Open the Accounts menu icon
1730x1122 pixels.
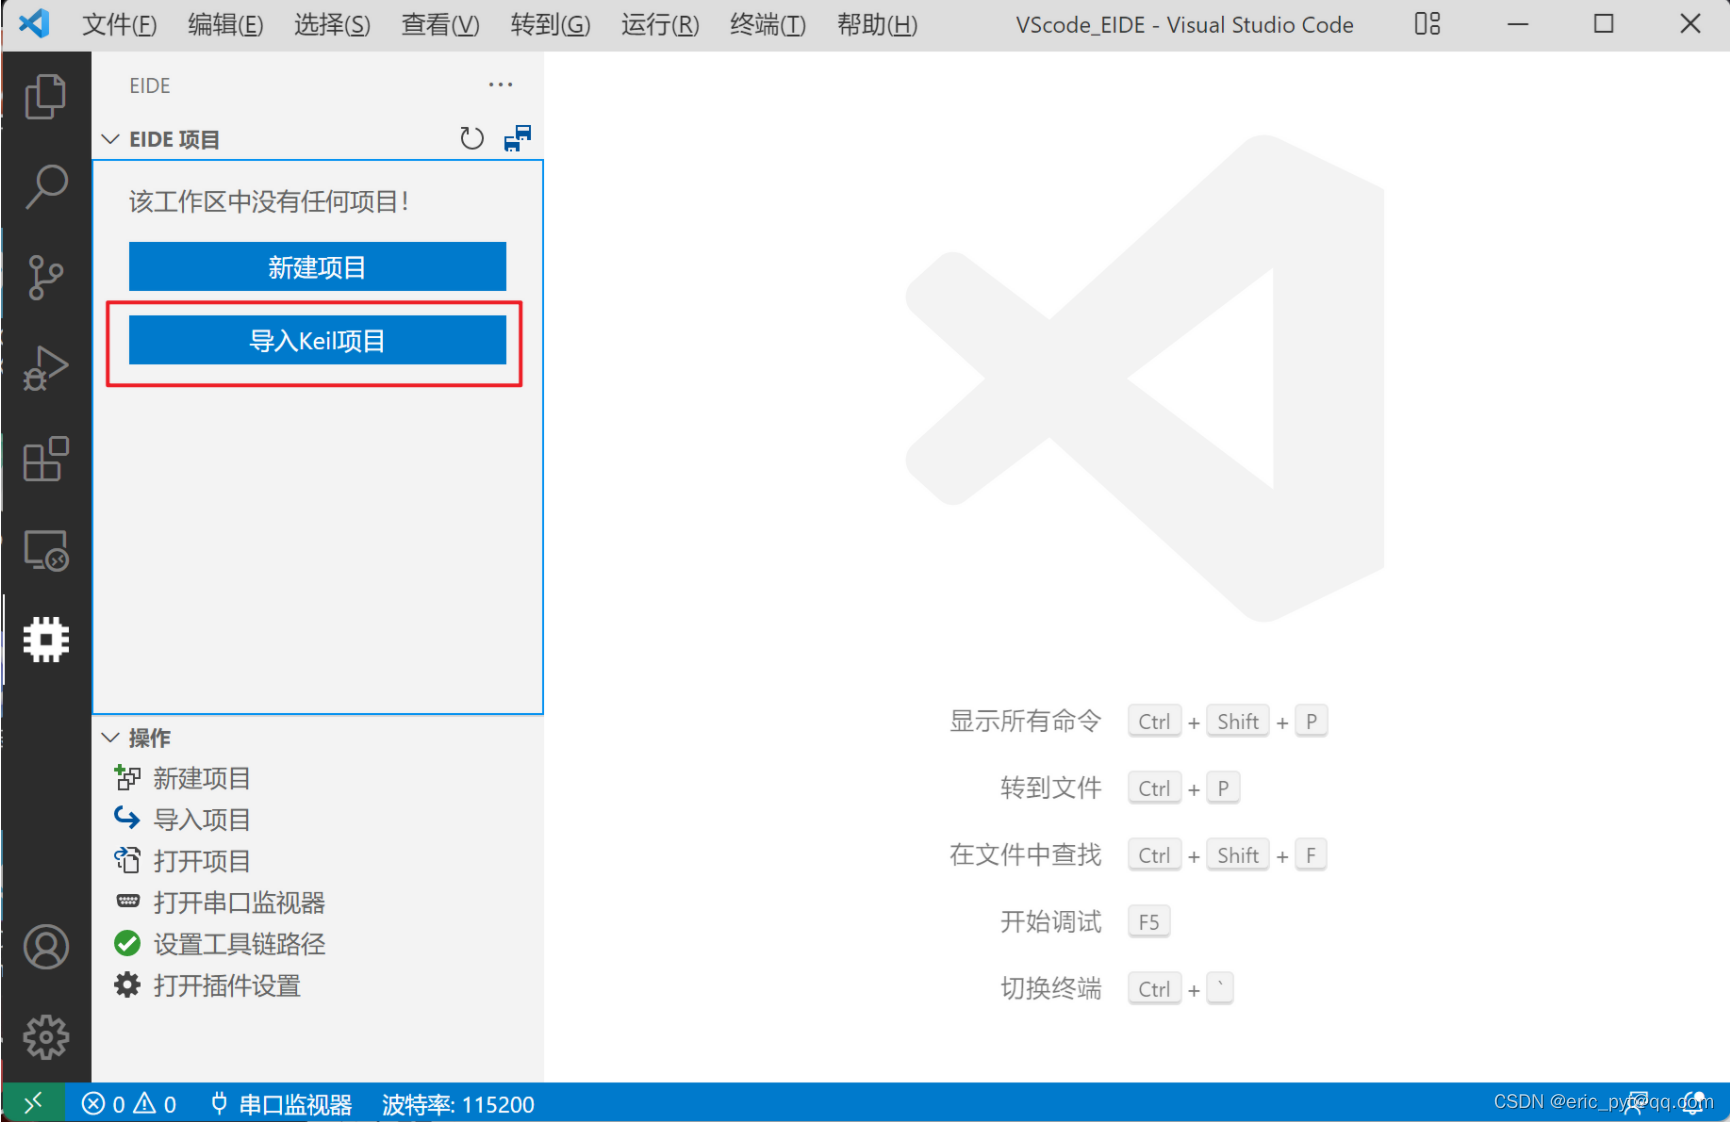(45, 947)
